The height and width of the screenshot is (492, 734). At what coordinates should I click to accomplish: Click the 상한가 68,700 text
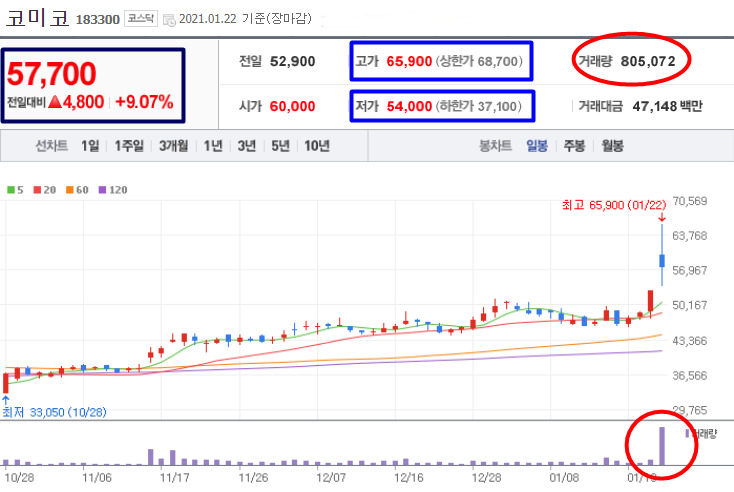click(479, 61)
